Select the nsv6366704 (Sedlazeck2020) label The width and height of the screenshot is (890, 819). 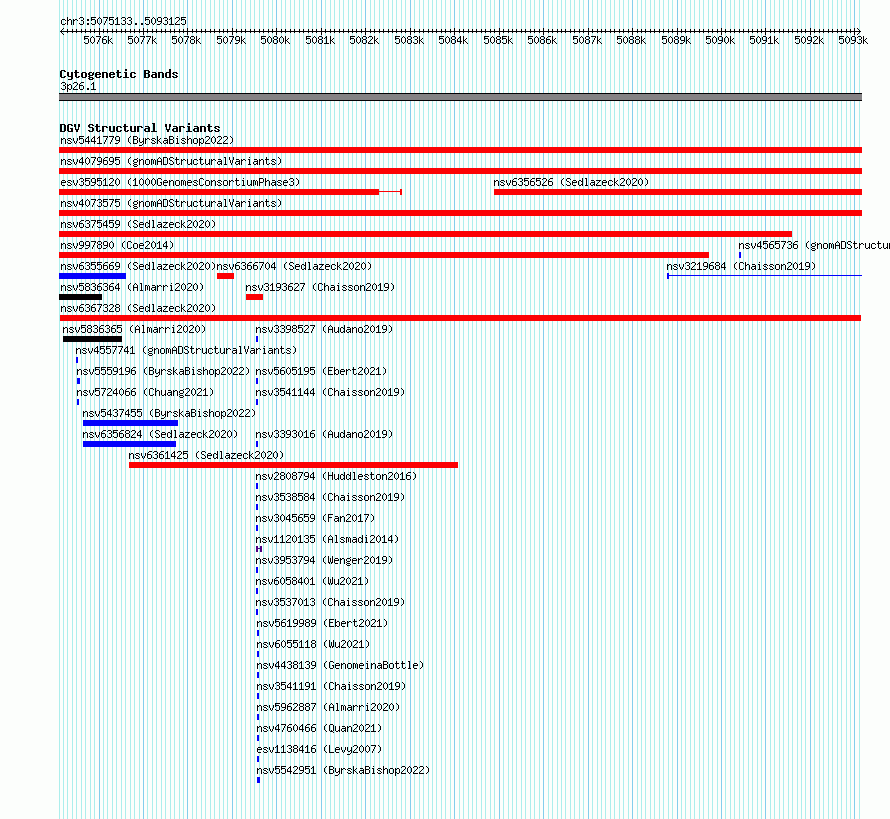[294, 266]
